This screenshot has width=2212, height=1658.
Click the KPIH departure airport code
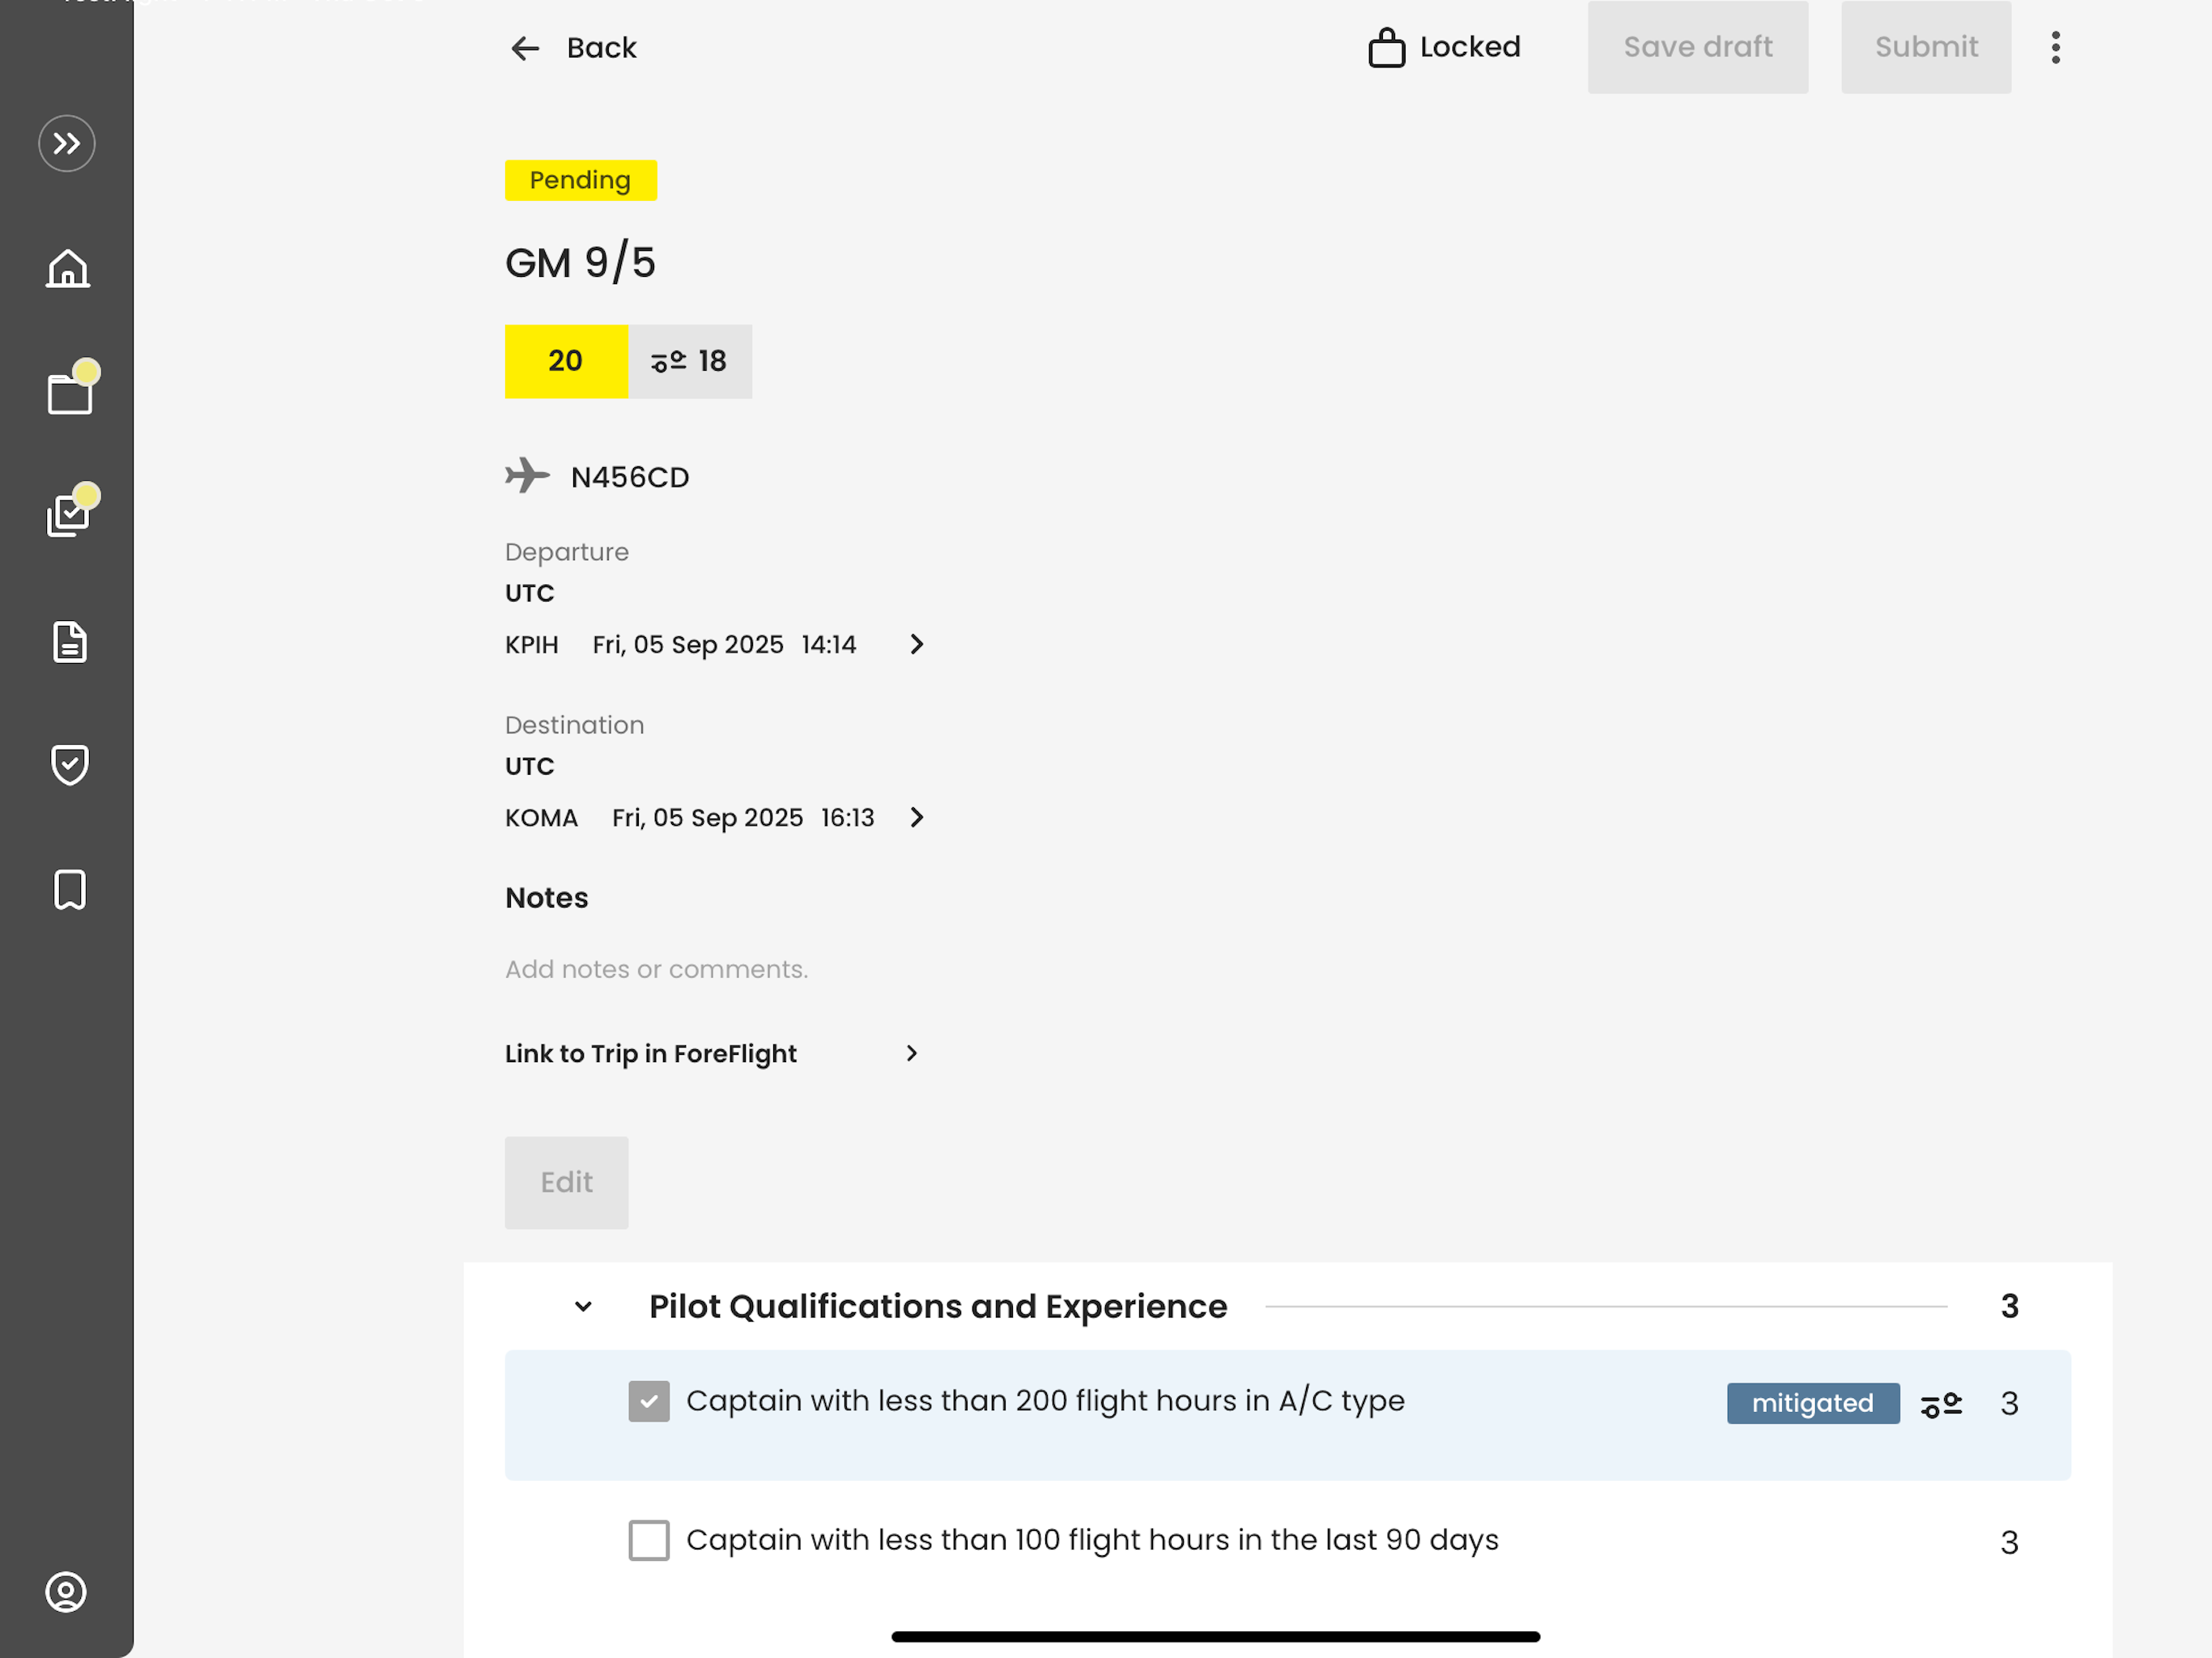tap(532, 644)
